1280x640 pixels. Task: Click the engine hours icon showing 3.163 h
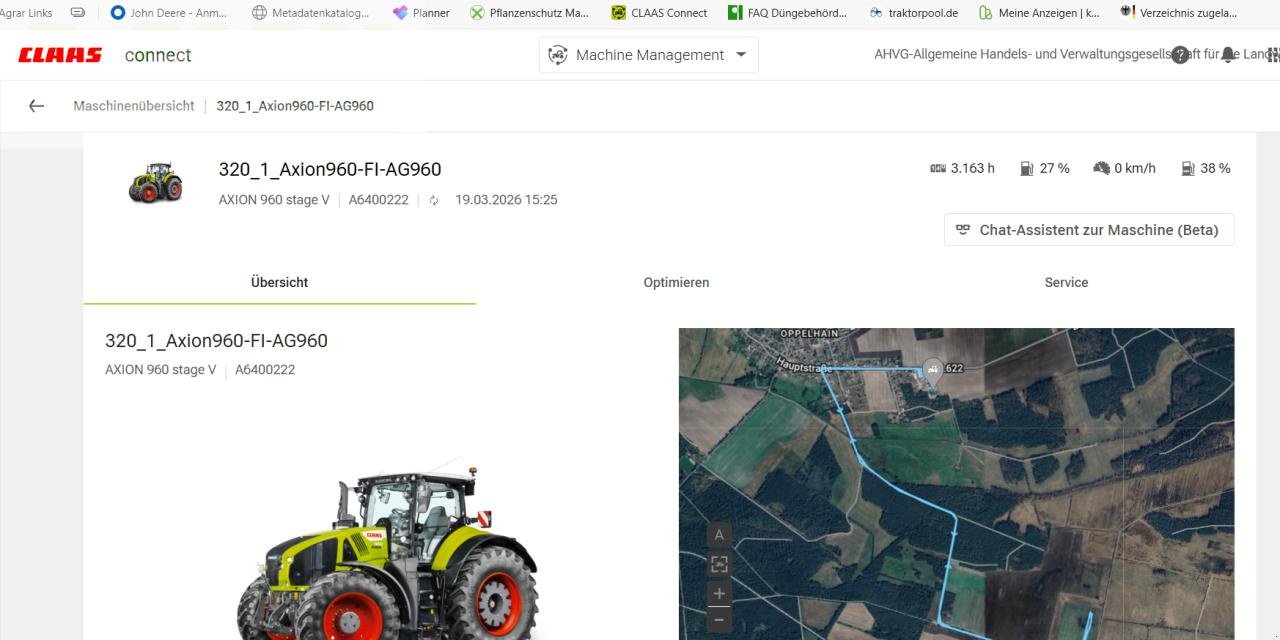click(938, 168)
